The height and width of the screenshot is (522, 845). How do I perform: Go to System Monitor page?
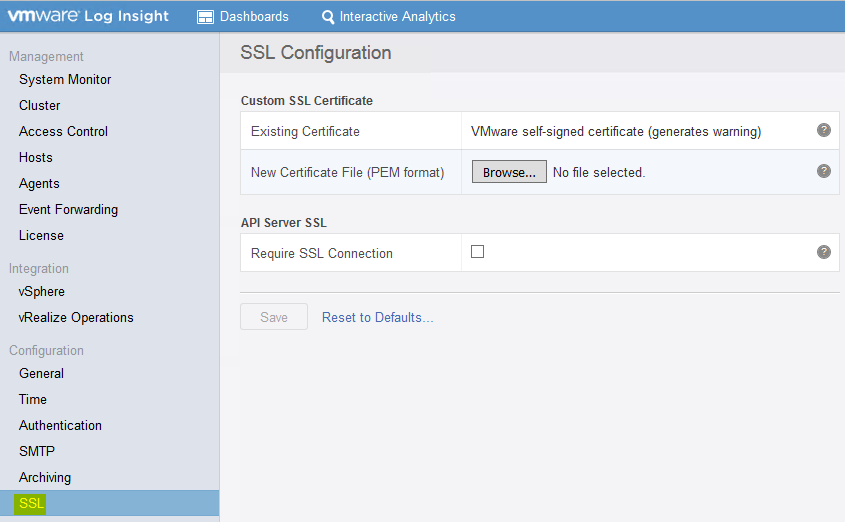click(65, 80)
